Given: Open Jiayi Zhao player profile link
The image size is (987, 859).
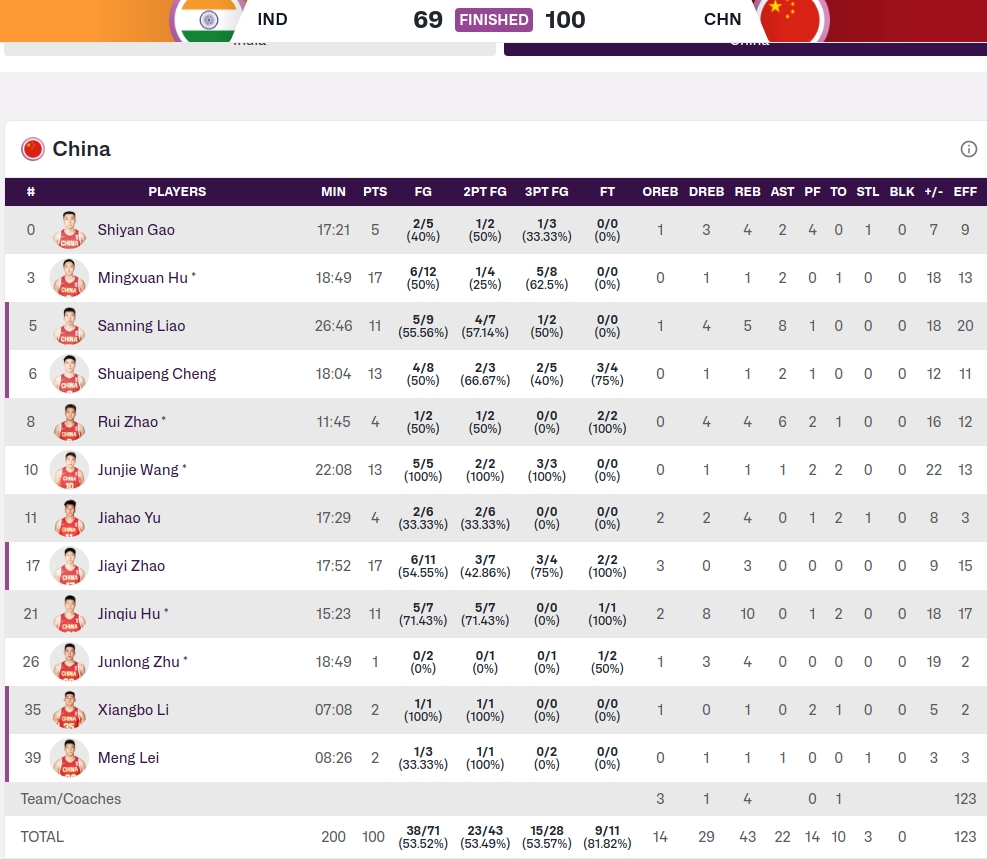Looking at the screenshot, I should (x=131, y=566).
